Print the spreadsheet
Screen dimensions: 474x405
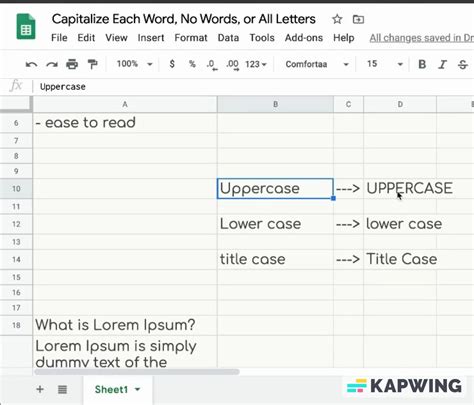tap(72, 64)
